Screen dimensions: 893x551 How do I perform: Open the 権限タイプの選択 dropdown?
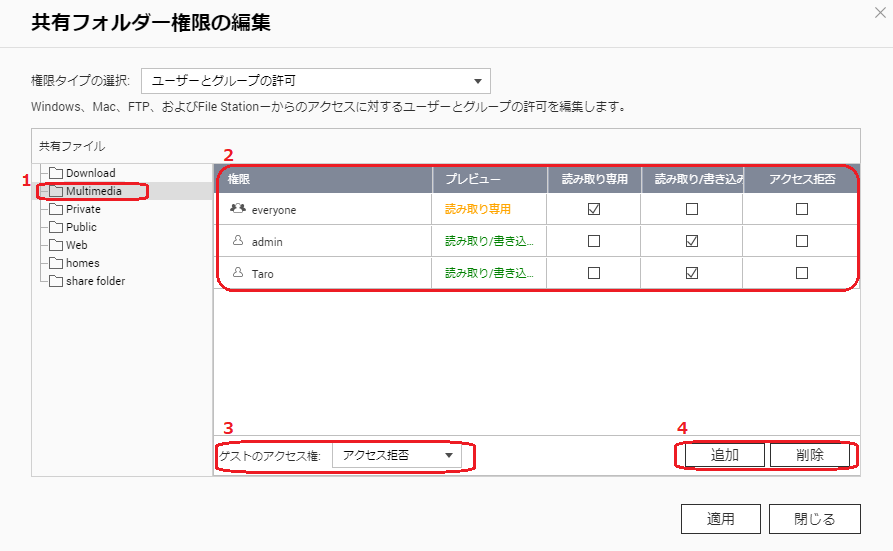tap(316, 81)
